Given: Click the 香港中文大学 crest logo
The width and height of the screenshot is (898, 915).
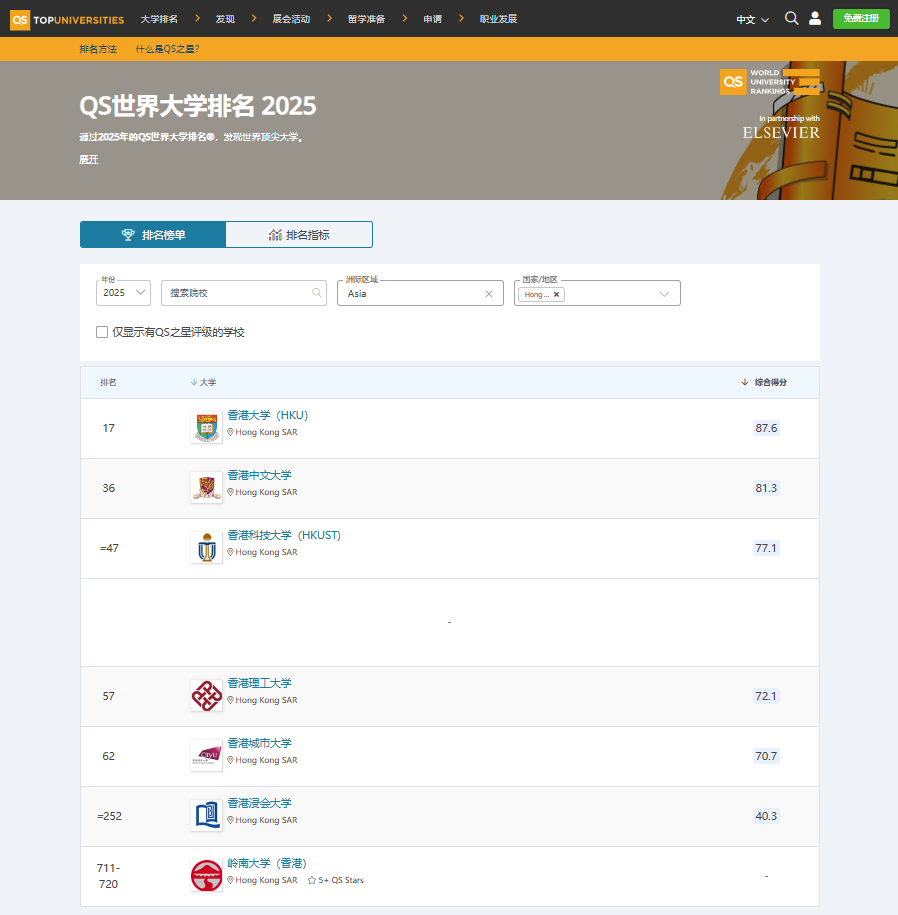Looking at the screenshot, I should tap(207, 488).
